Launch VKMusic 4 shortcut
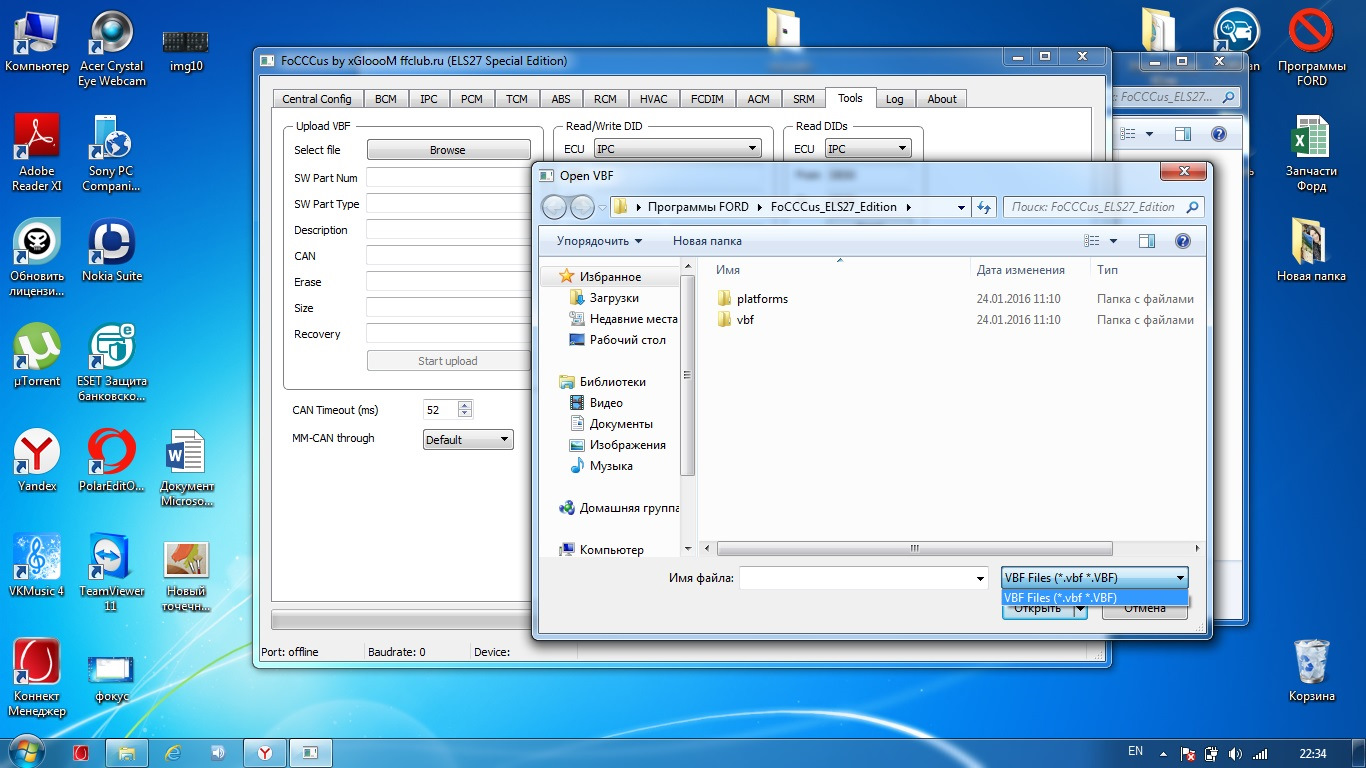1366x768 pixels. tap(37, 565)
